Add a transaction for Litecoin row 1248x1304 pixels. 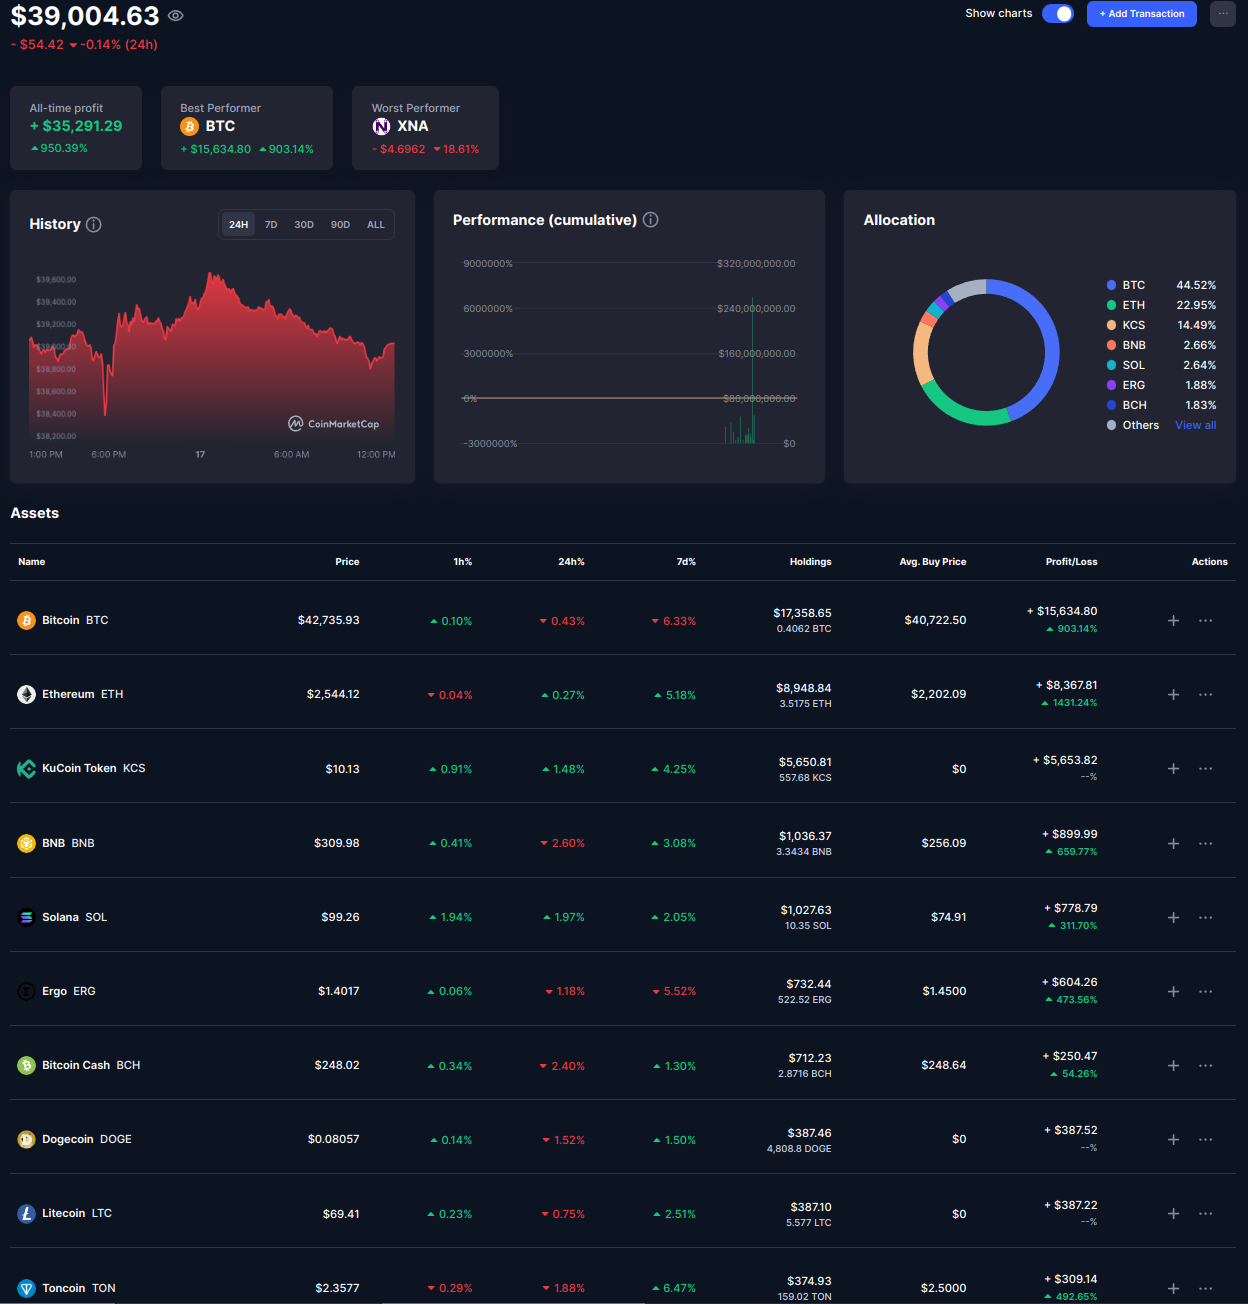click(x=1174, y=1214)
